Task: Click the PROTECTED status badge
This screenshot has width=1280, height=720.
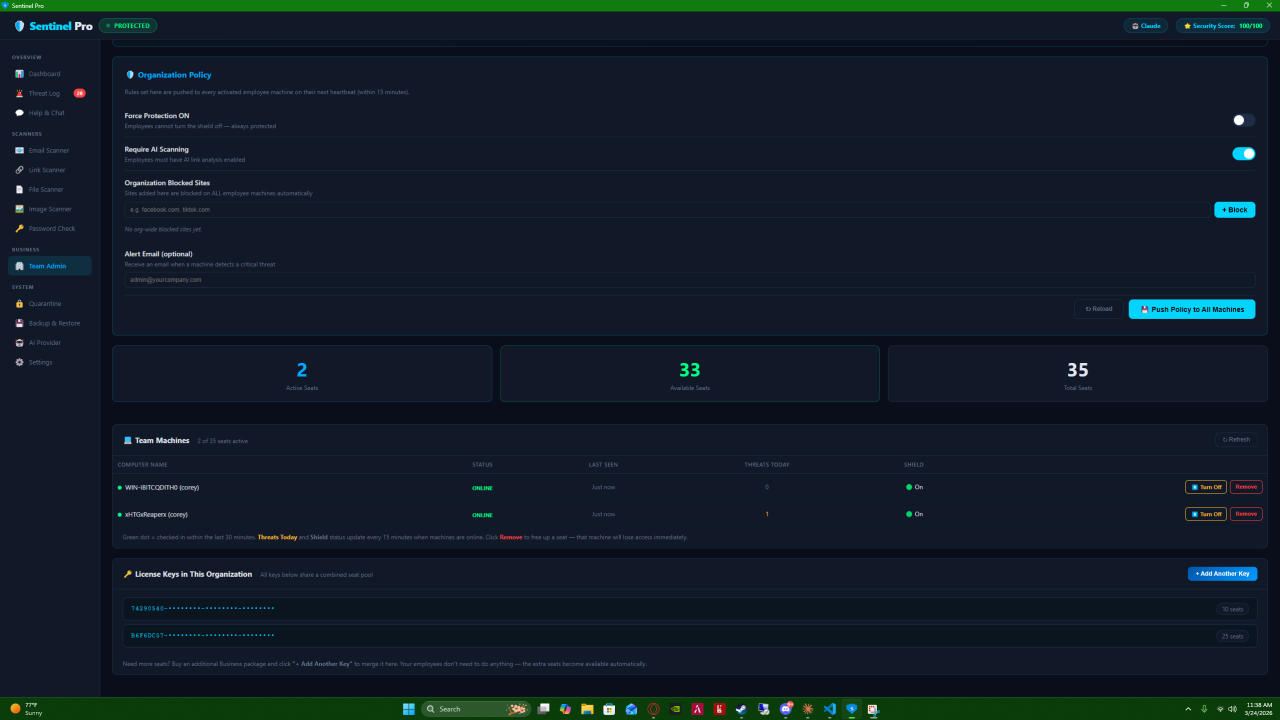Action: pos(128,26)
